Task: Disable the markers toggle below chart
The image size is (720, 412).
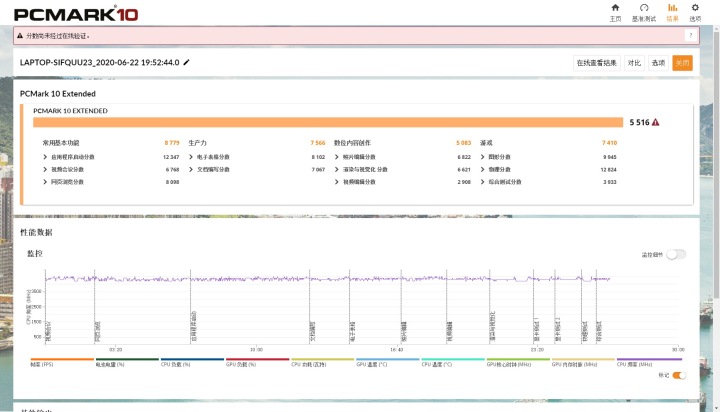Action: click(679, 376)
